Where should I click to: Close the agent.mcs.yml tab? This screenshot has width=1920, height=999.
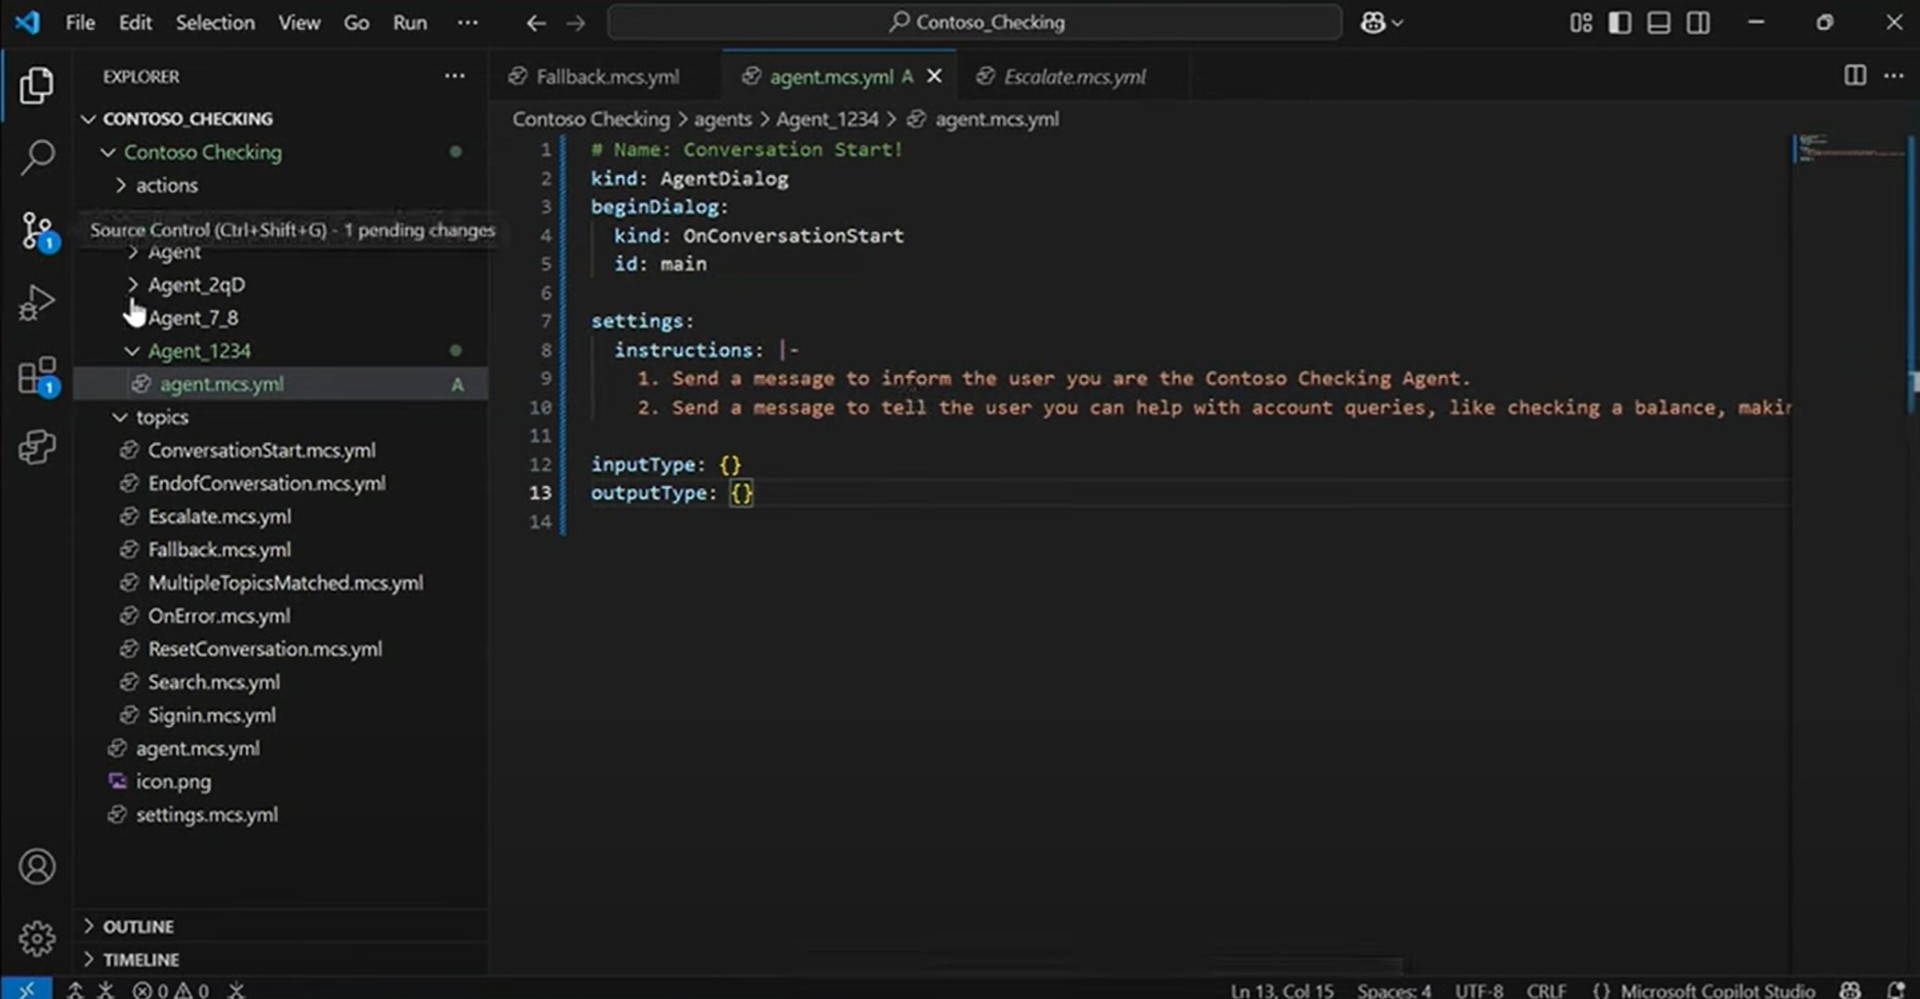point(934,76)
